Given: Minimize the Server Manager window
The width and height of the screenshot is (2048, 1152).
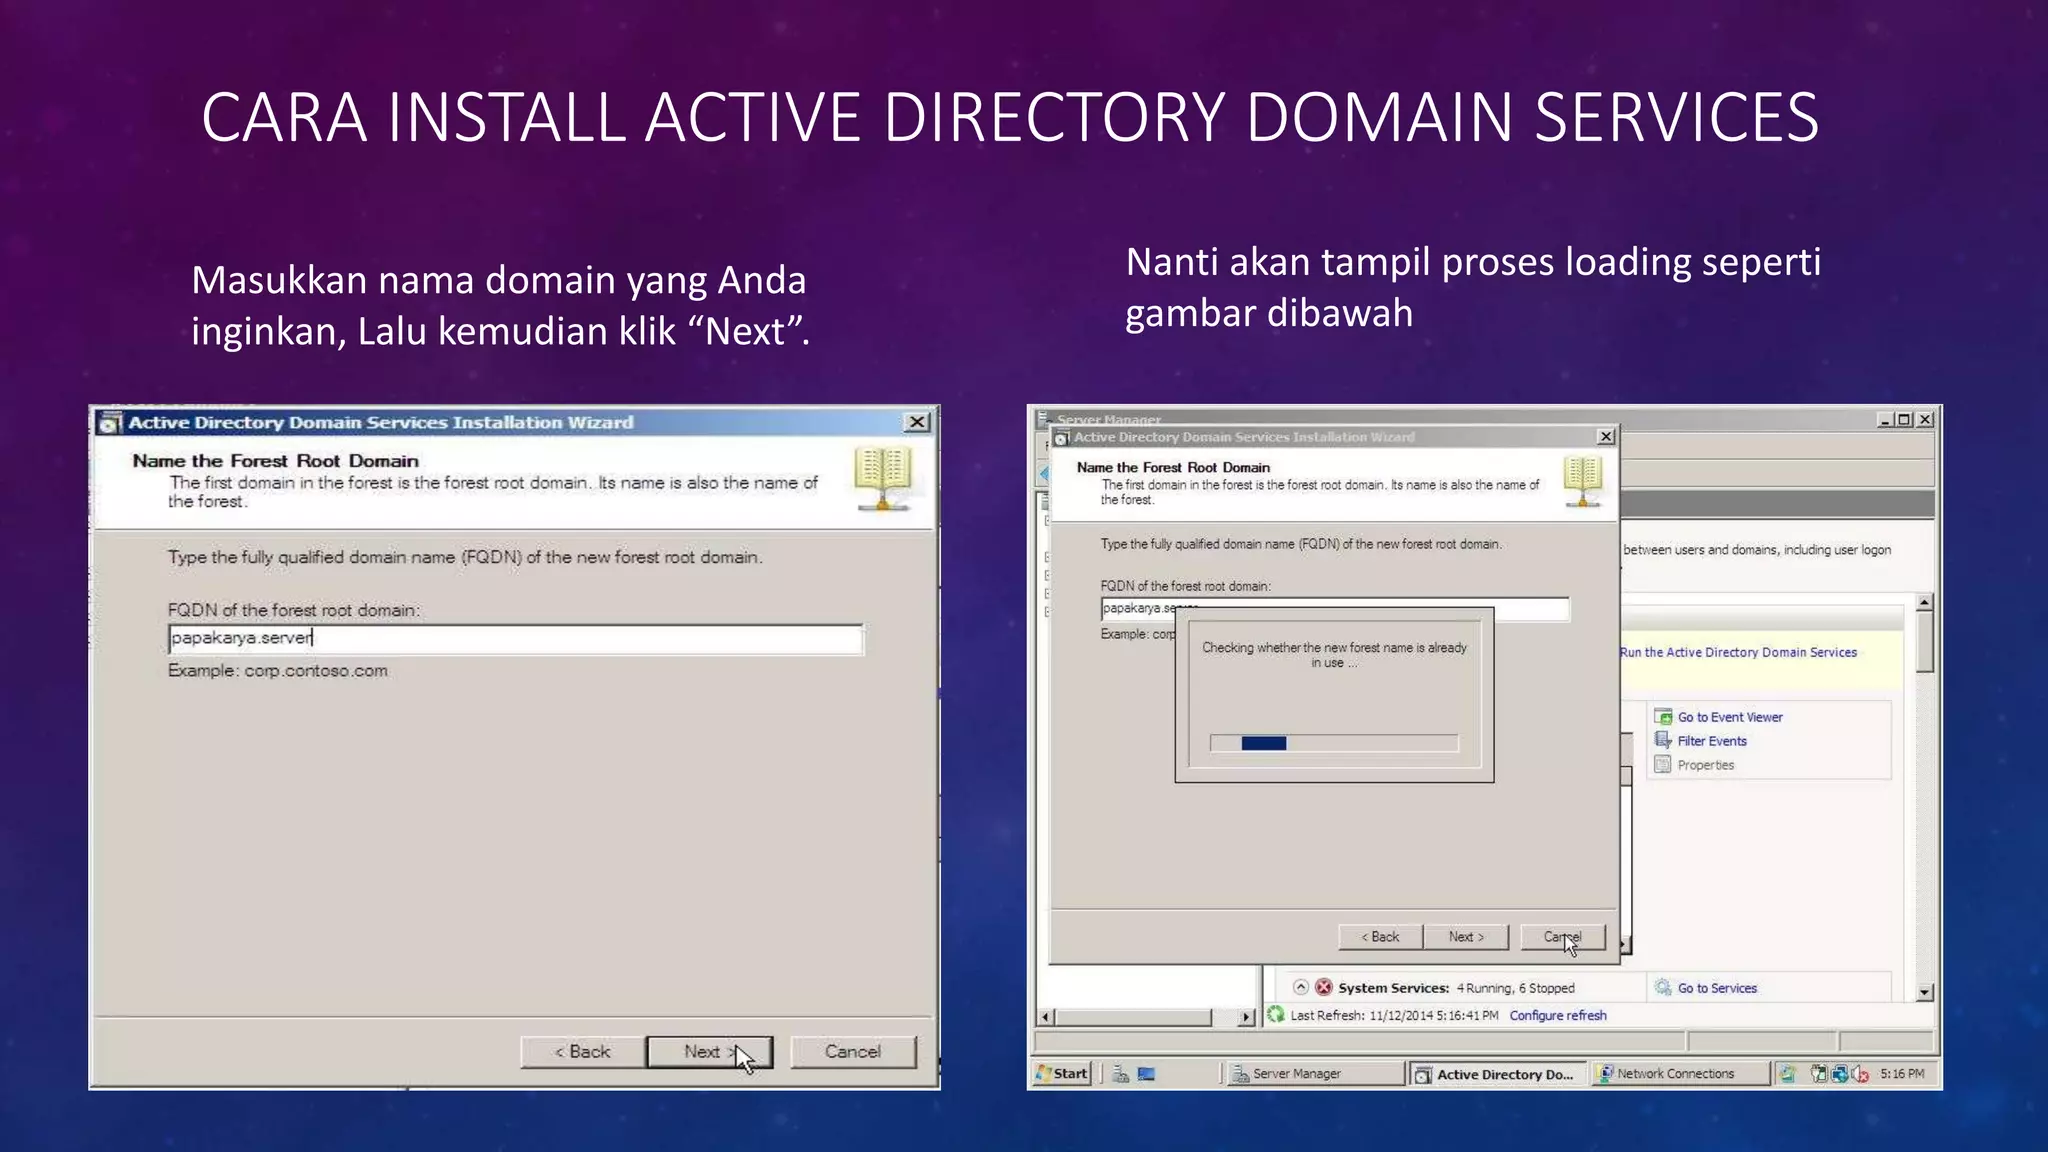Looking at the screenshot, I should tap(1885, 420).
